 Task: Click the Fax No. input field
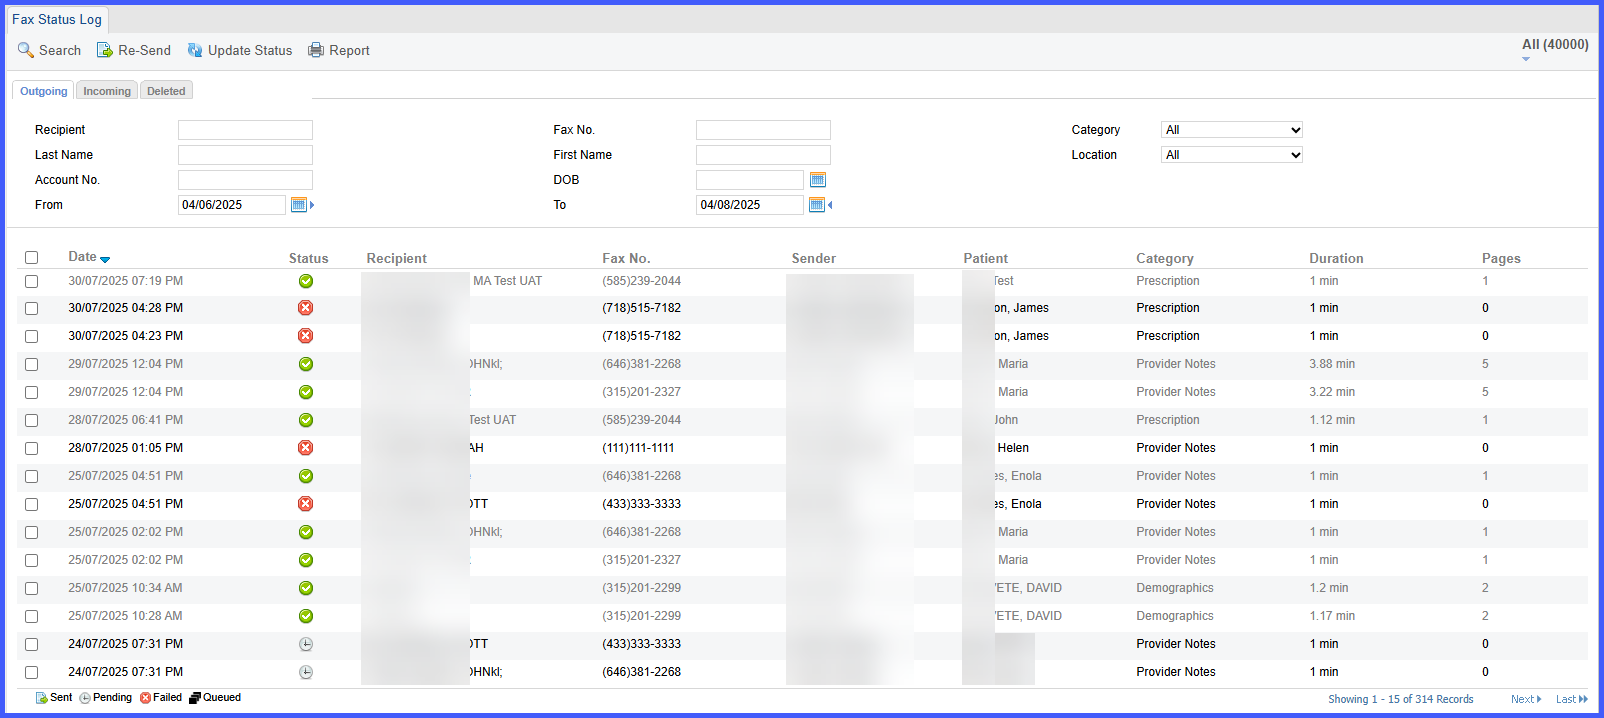click(763, 130)
